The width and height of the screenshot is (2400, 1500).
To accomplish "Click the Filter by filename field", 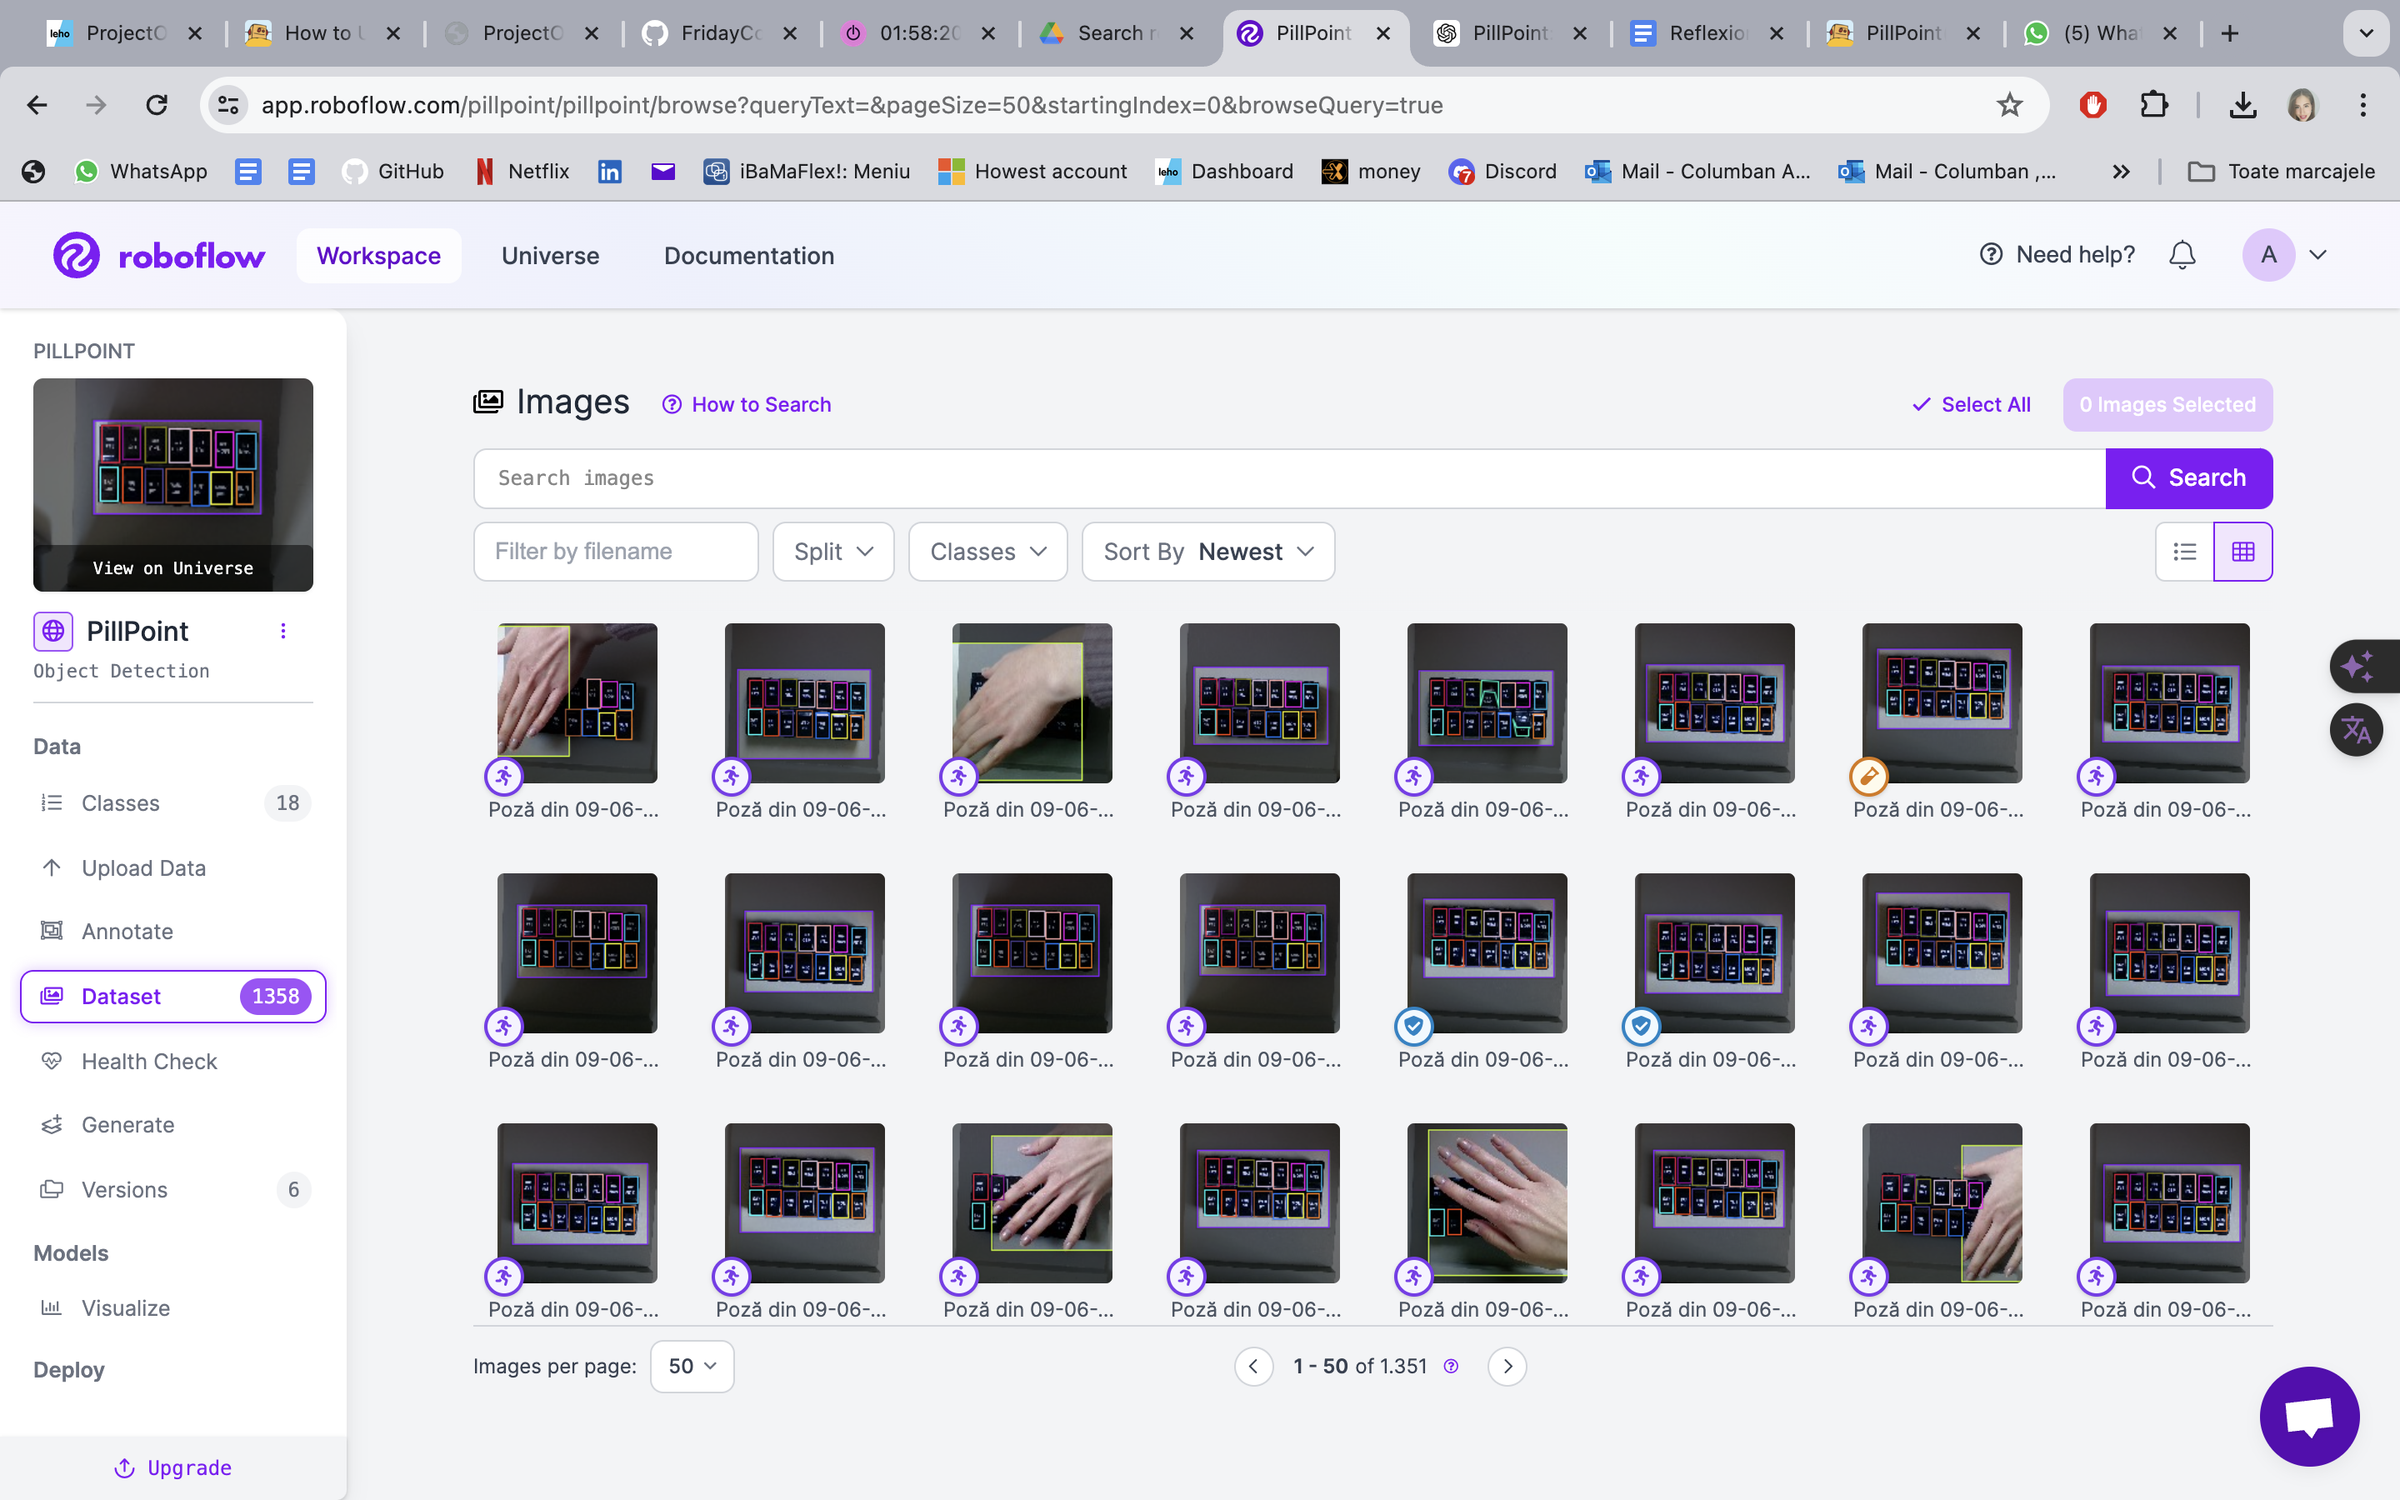I will 615,552.
